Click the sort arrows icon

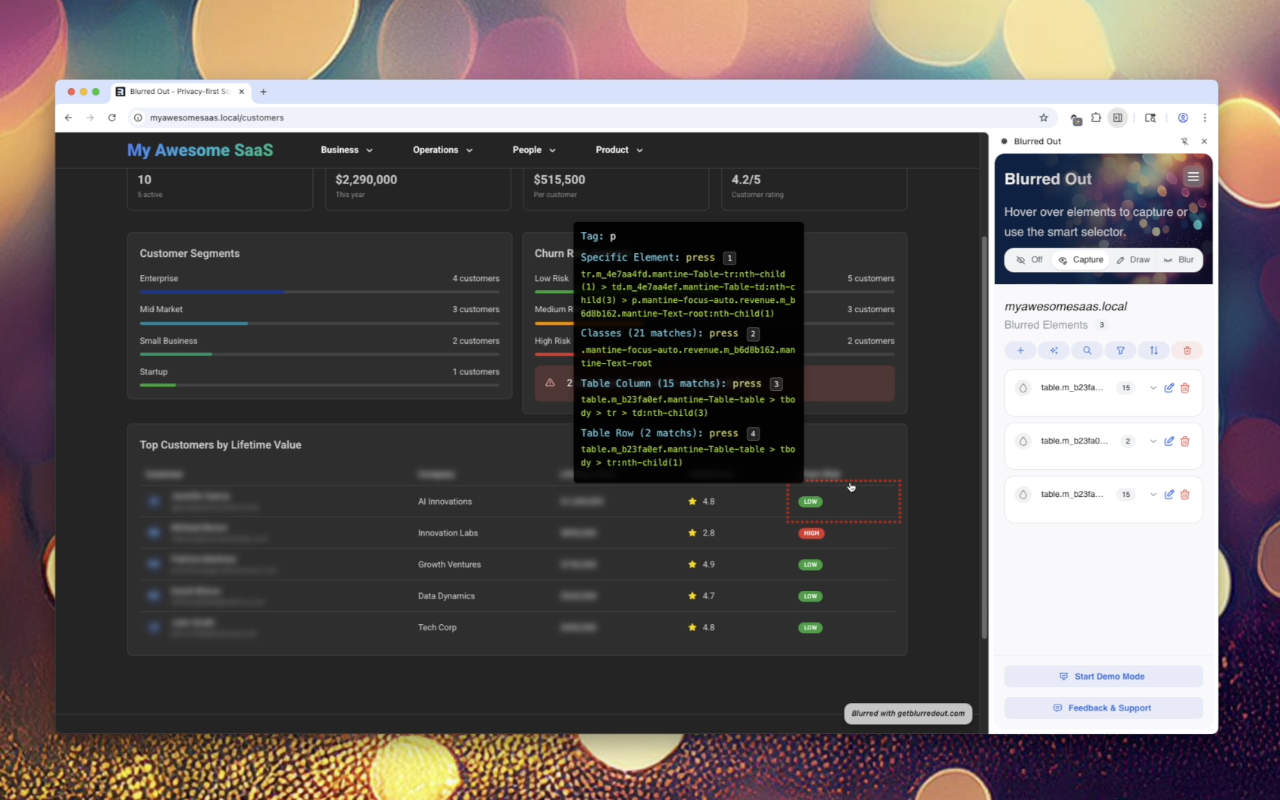1153,351
